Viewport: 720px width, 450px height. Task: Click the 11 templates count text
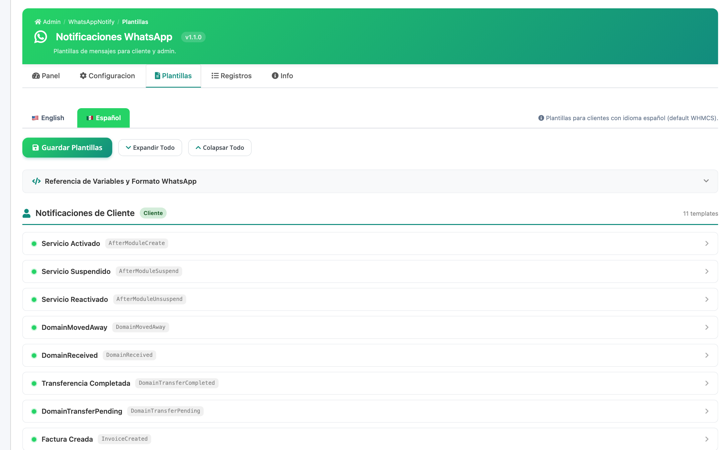tap(700, 214)
